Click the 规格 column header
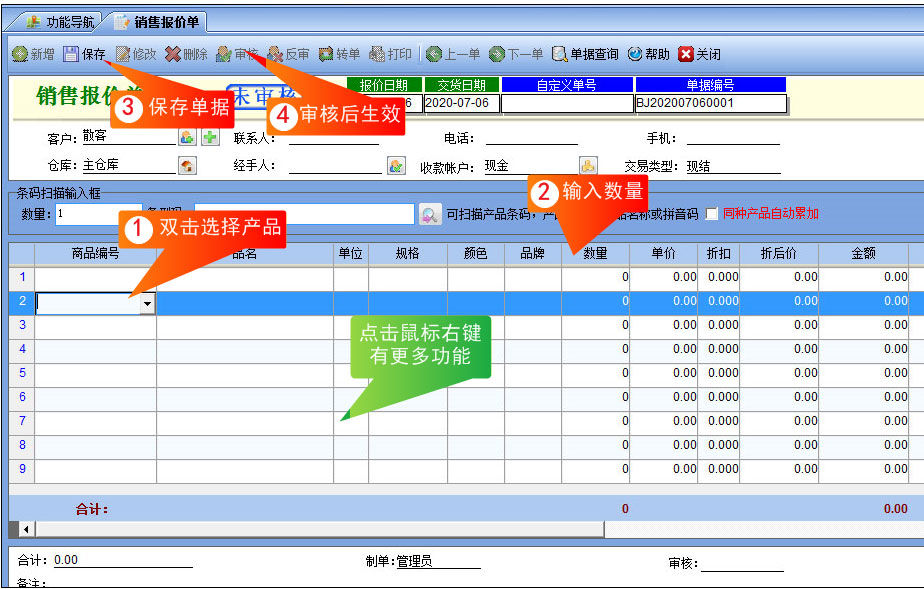The width and height of the screenshot is (924, 589). tap(408, 253)
